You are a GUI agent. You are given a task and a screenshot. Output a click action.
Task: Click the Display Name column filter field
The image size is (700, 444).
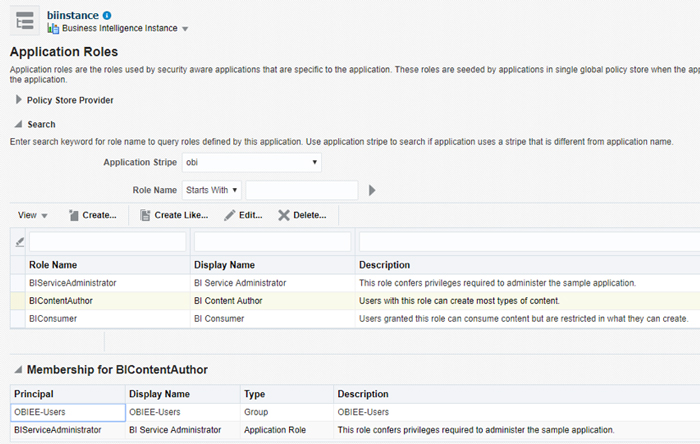tap(273, 242)
